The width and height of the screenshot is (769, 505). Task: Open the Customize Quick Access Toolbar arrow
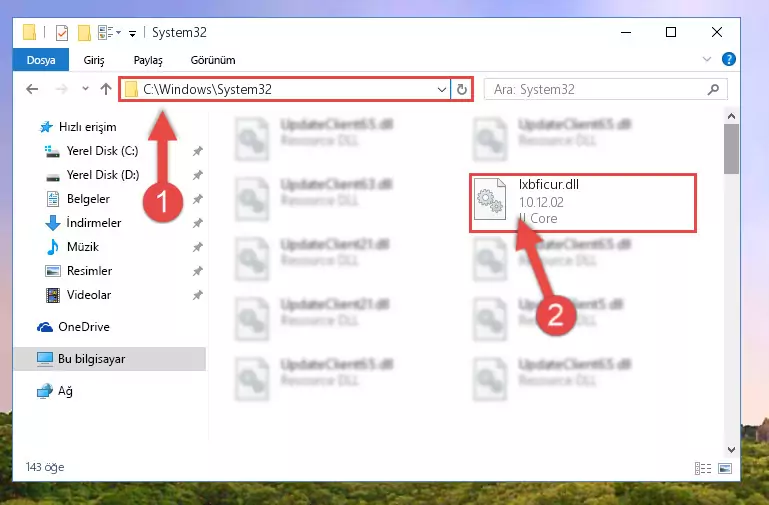[x=132, y=33]
